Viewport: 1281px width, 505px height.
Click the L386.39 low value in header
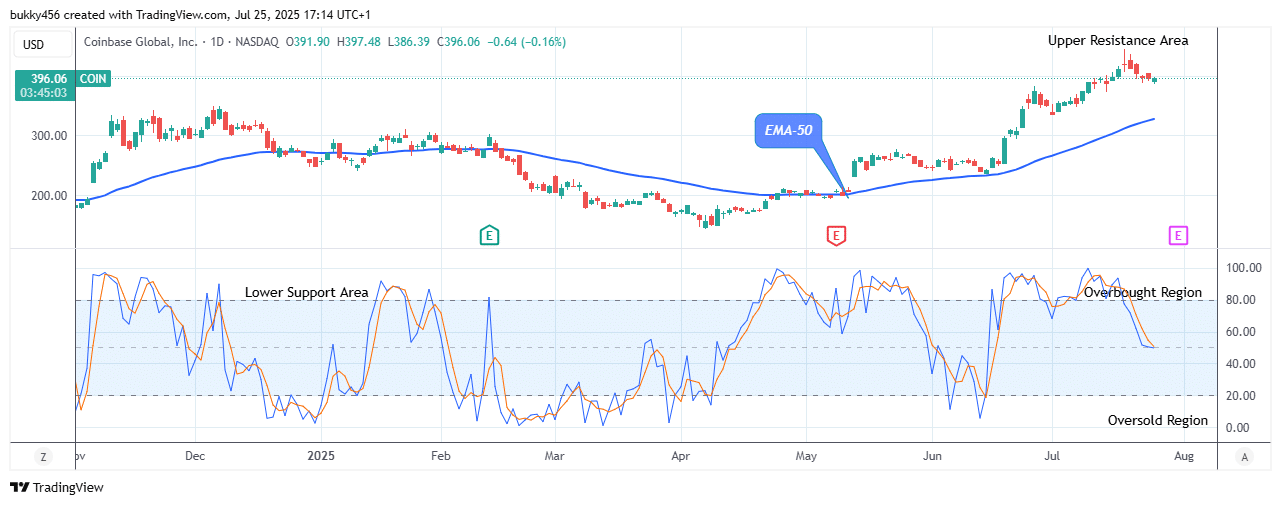pyautogui.click(x=409, y=42)
